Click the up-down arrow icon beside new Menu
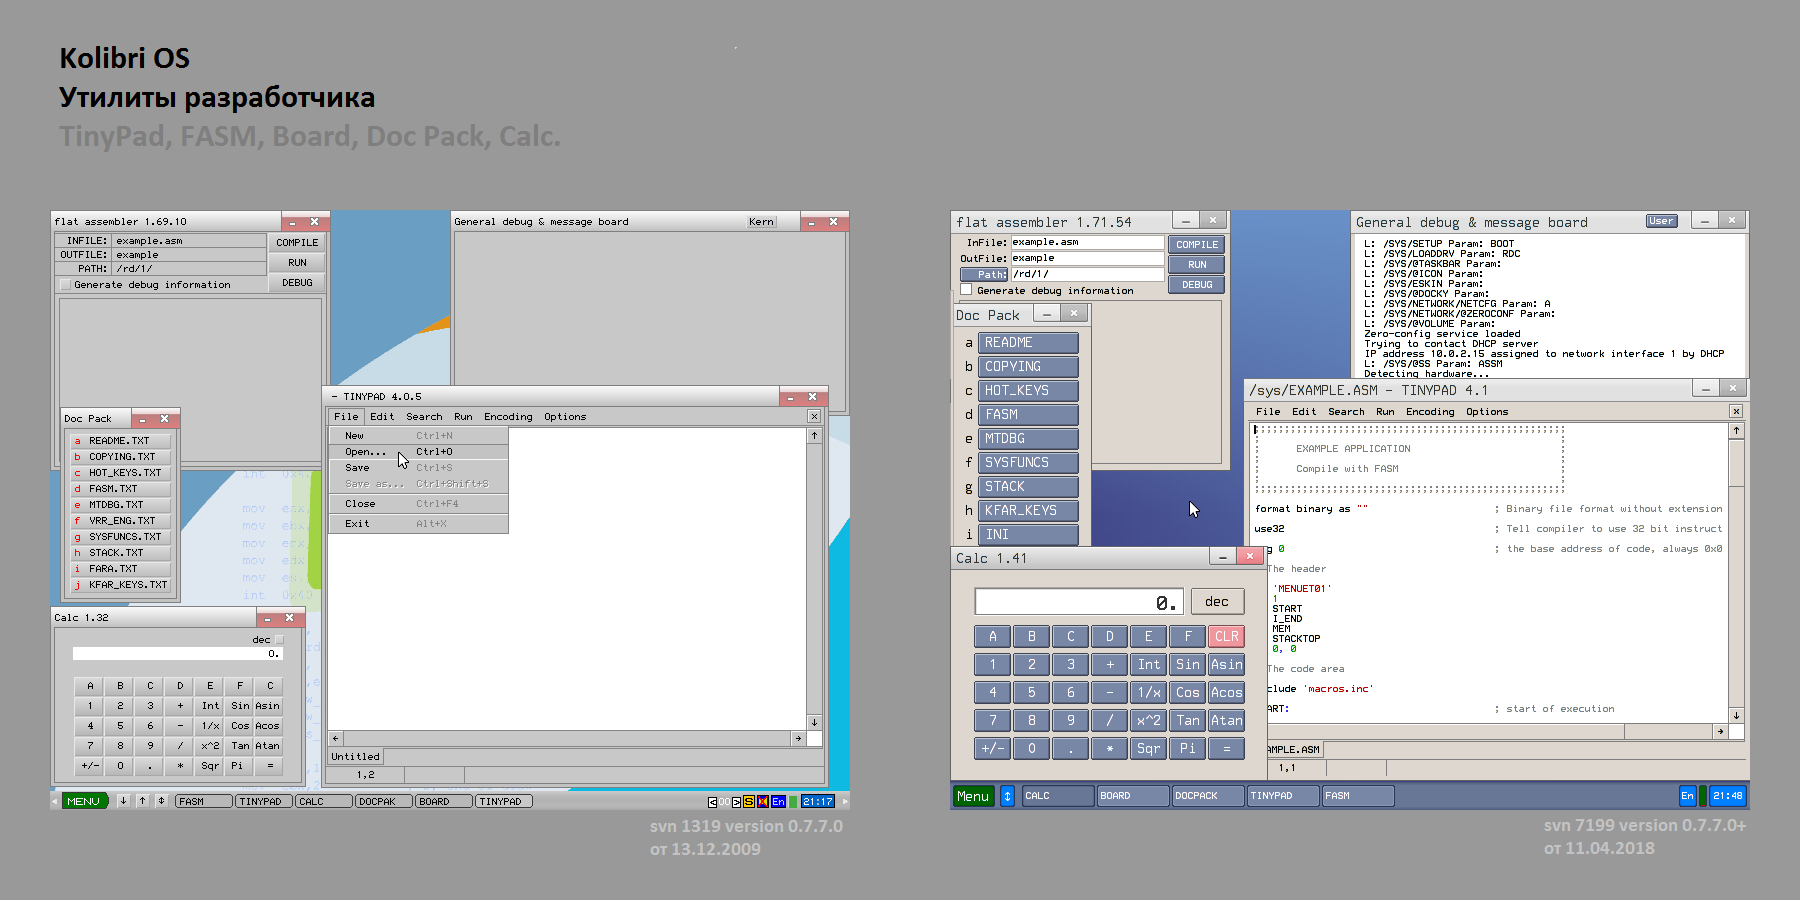The height and width of the screenshot is (900, 1800). [x=1007, y=796]
